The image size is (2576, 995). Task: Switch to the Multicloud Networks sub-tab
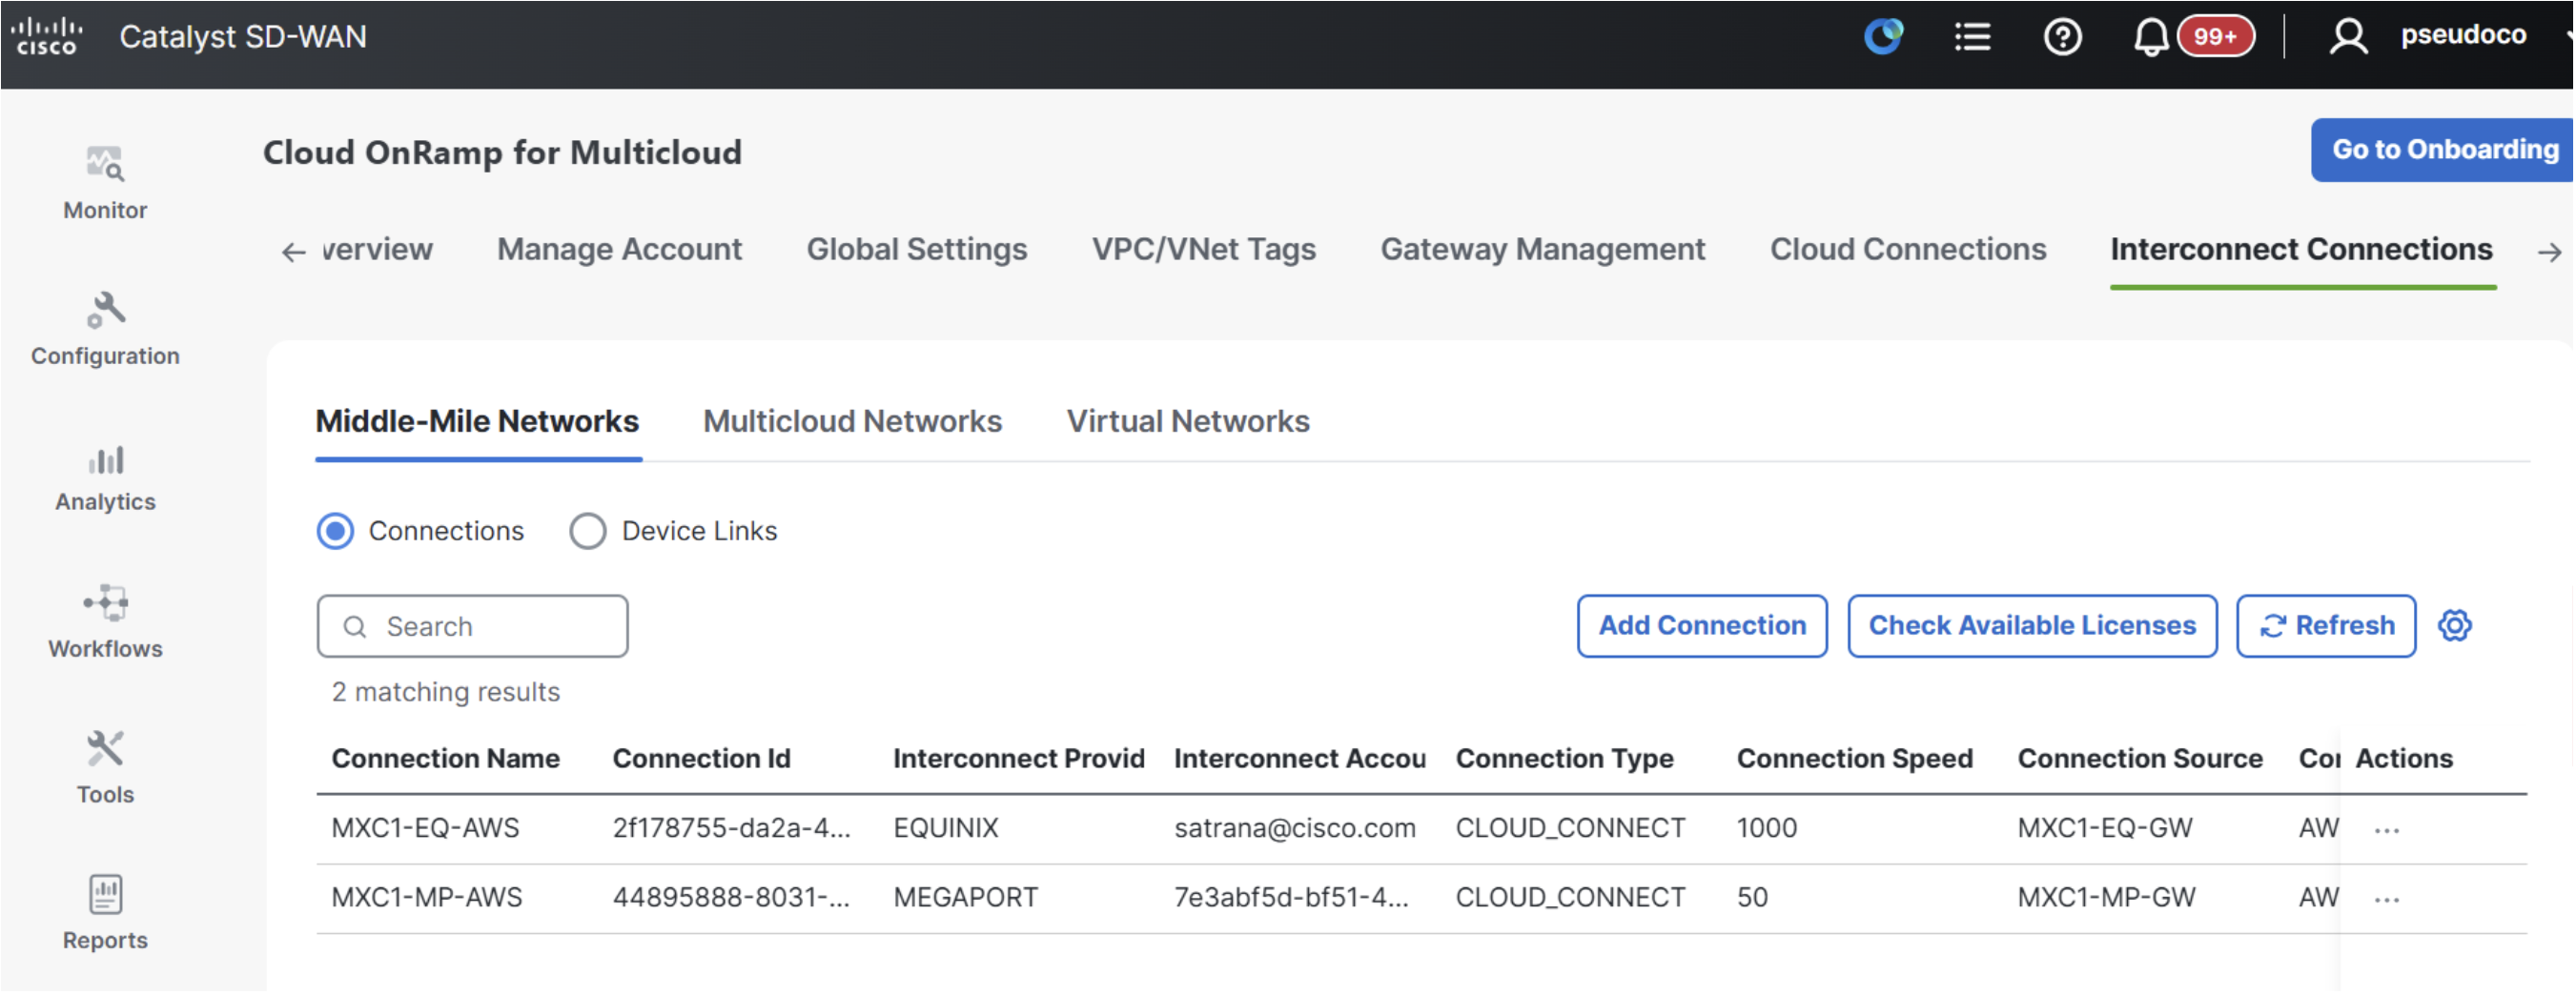852,422
